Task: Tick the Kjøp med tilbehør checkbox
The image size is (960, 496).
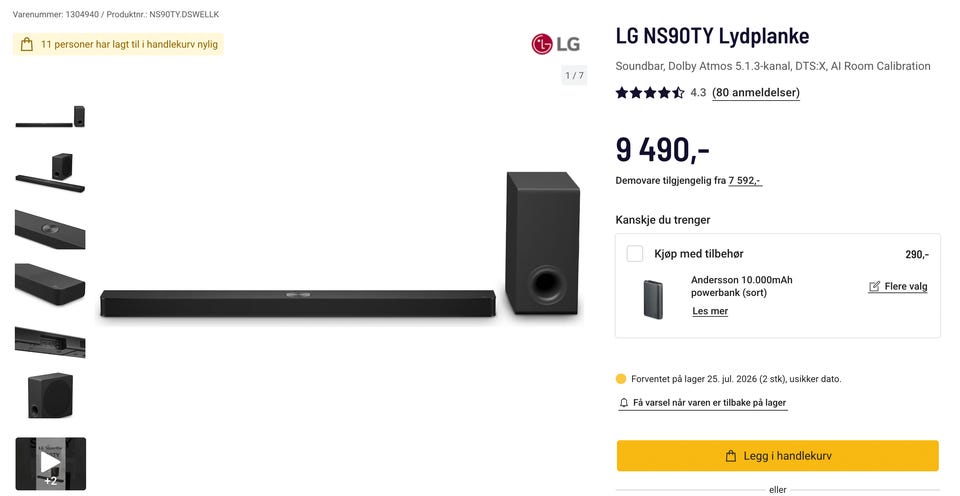Action: (x=635, y=254)
